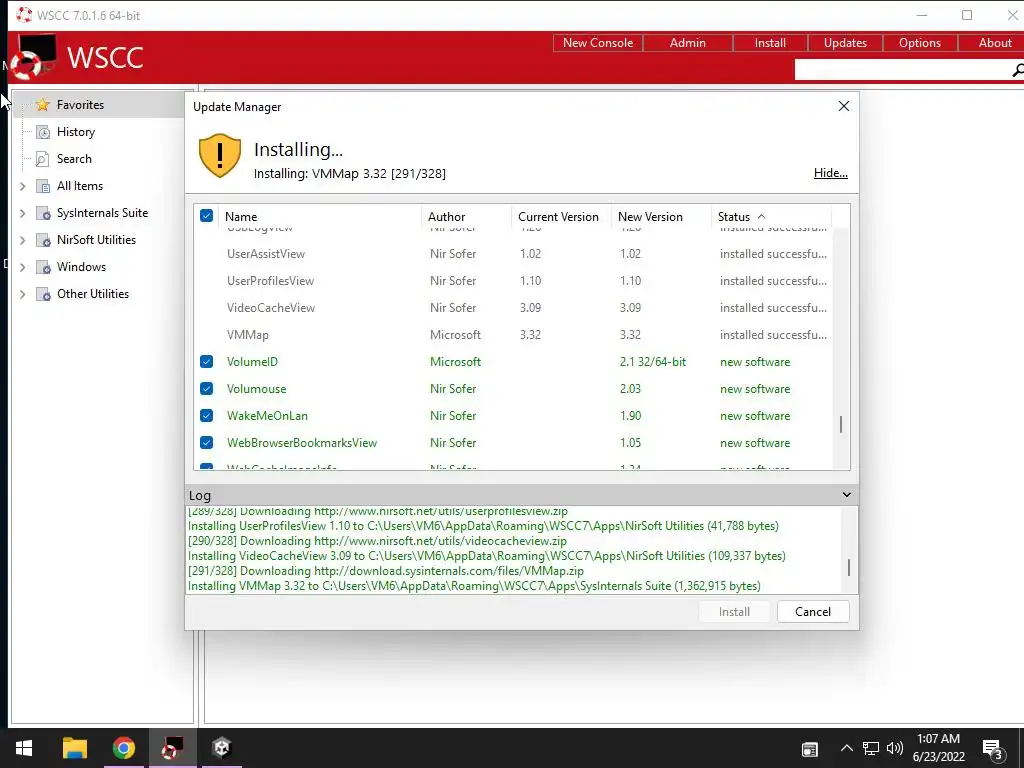Click the Other Utilities icon
The image size is (1024, 768).
[42, 294]
